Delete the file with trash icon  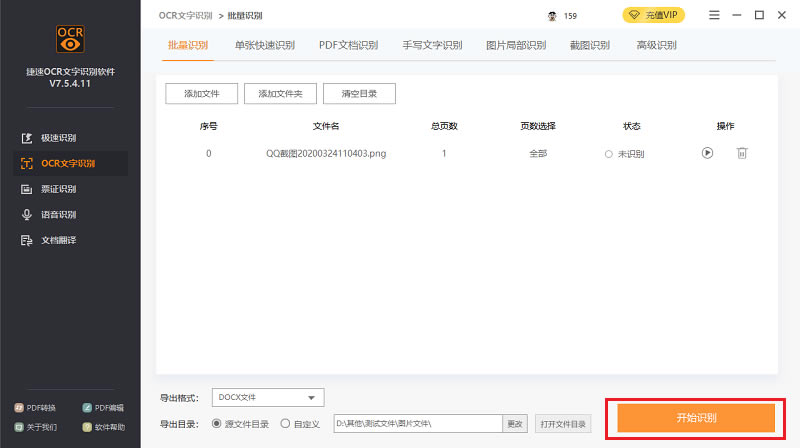pos(742,153)
